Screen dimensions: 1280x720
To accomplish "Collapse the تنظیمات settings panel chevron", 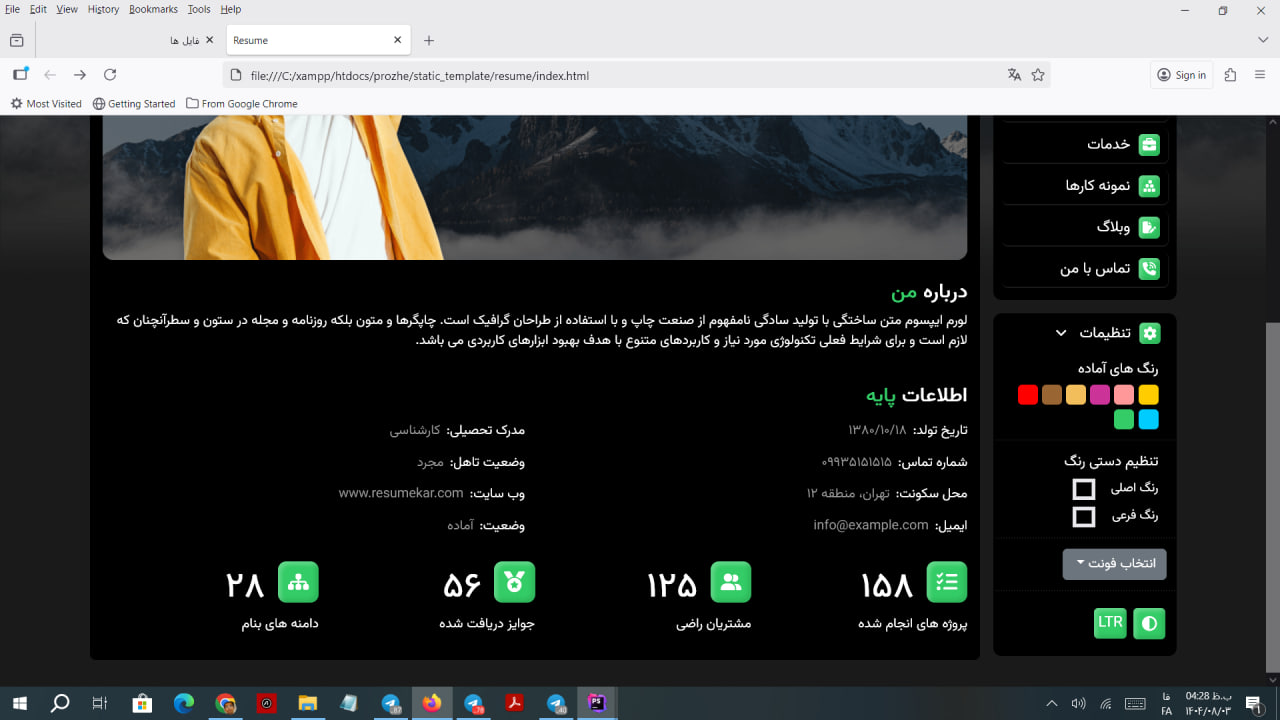I will point(1061,333).
